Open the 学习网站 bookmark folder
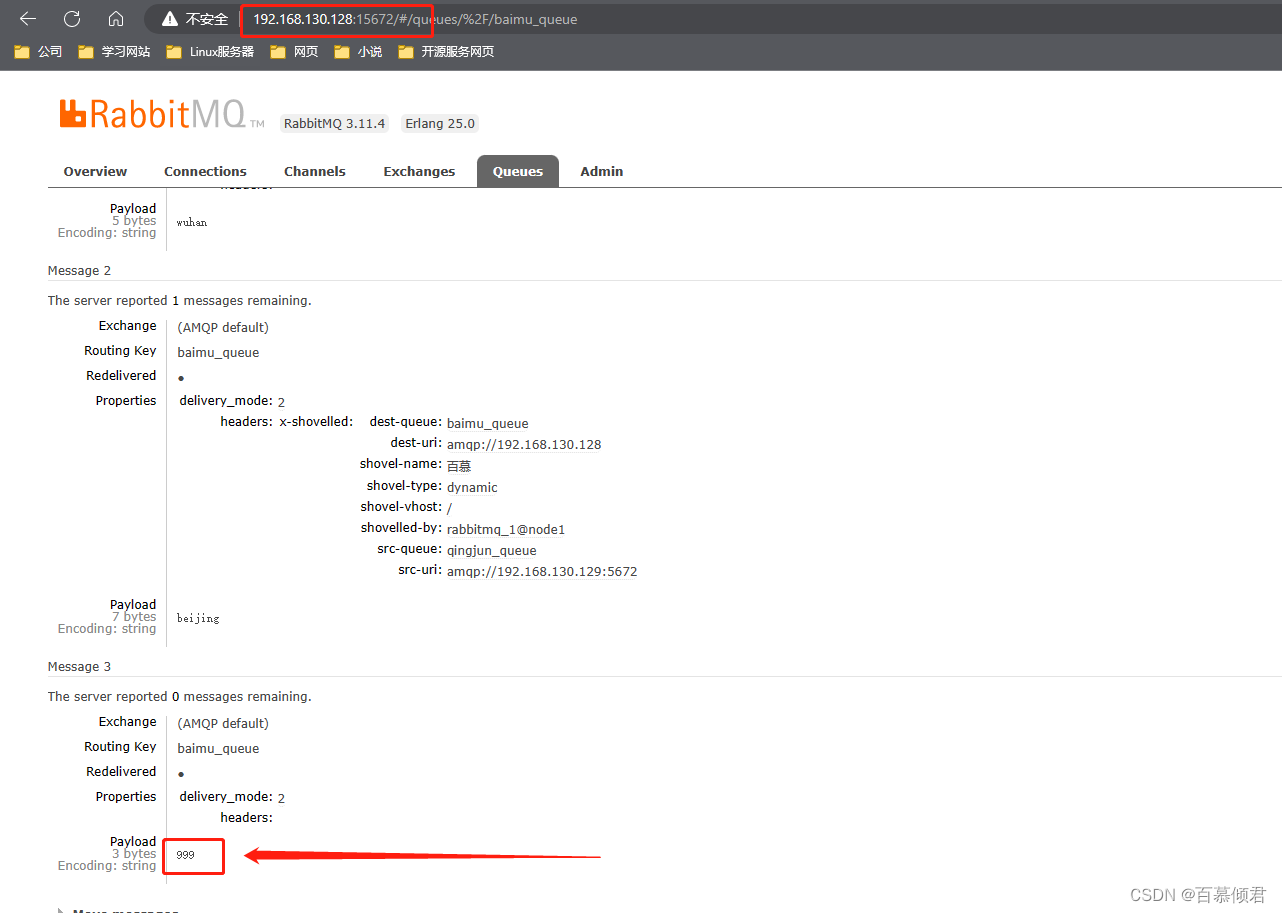1282x913 pixels. point(114,52)
